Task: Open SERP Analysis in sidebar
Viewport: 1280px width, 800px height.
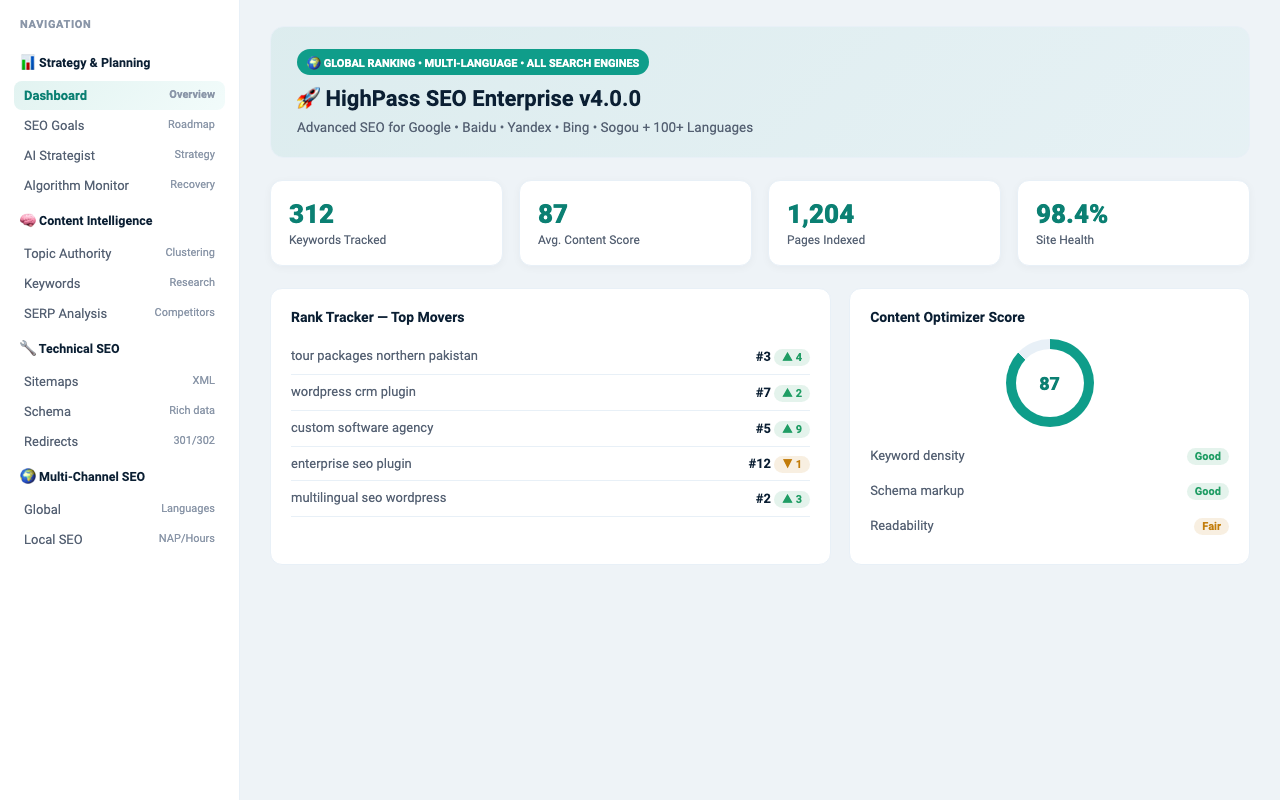Action: pos(119,313)
